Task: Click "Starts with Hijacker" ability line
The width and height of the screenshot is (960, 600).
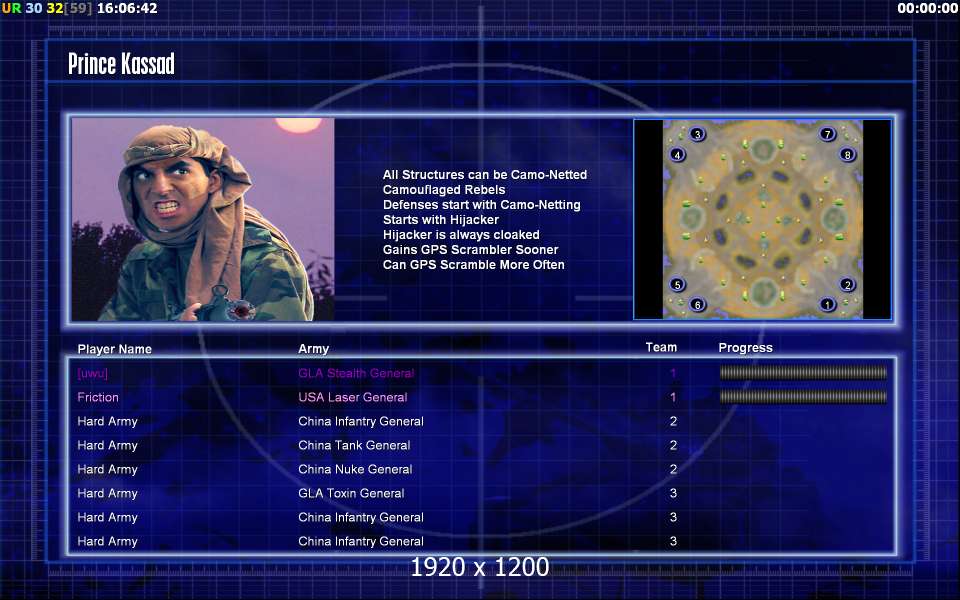Action: click(441, 220)
